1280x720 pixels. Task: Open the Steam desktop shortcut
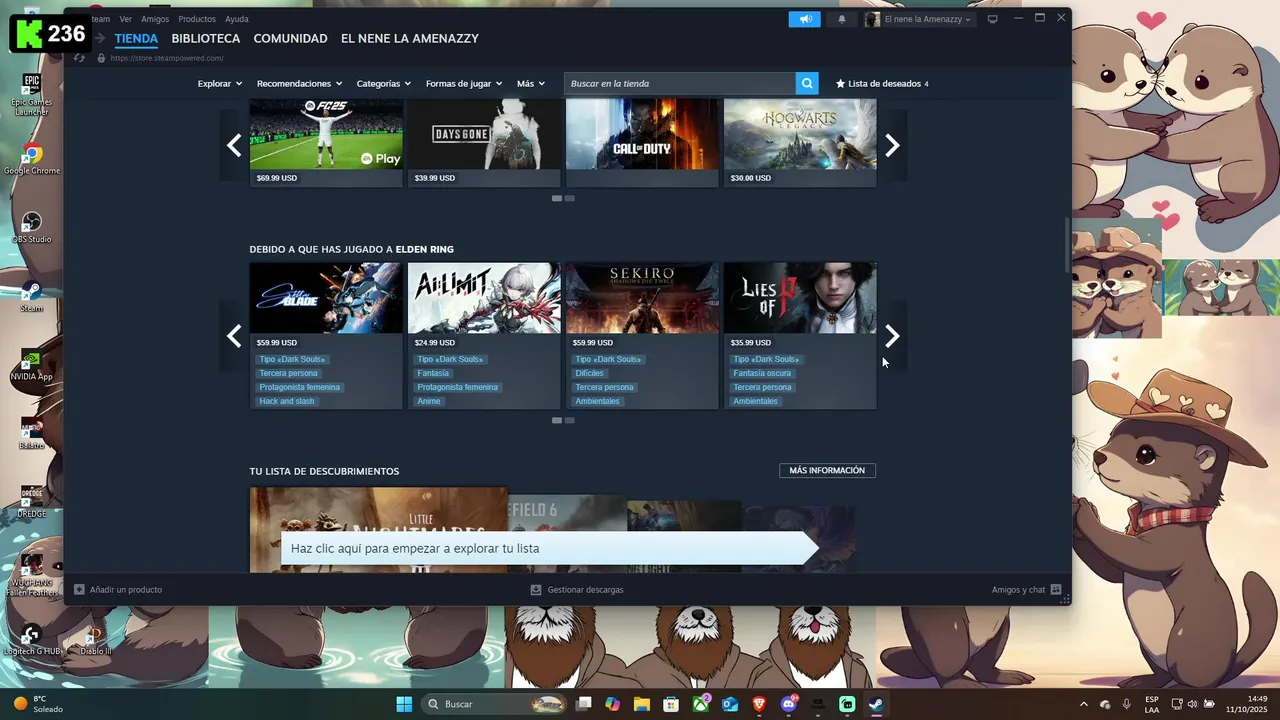(x=31, y=297)
